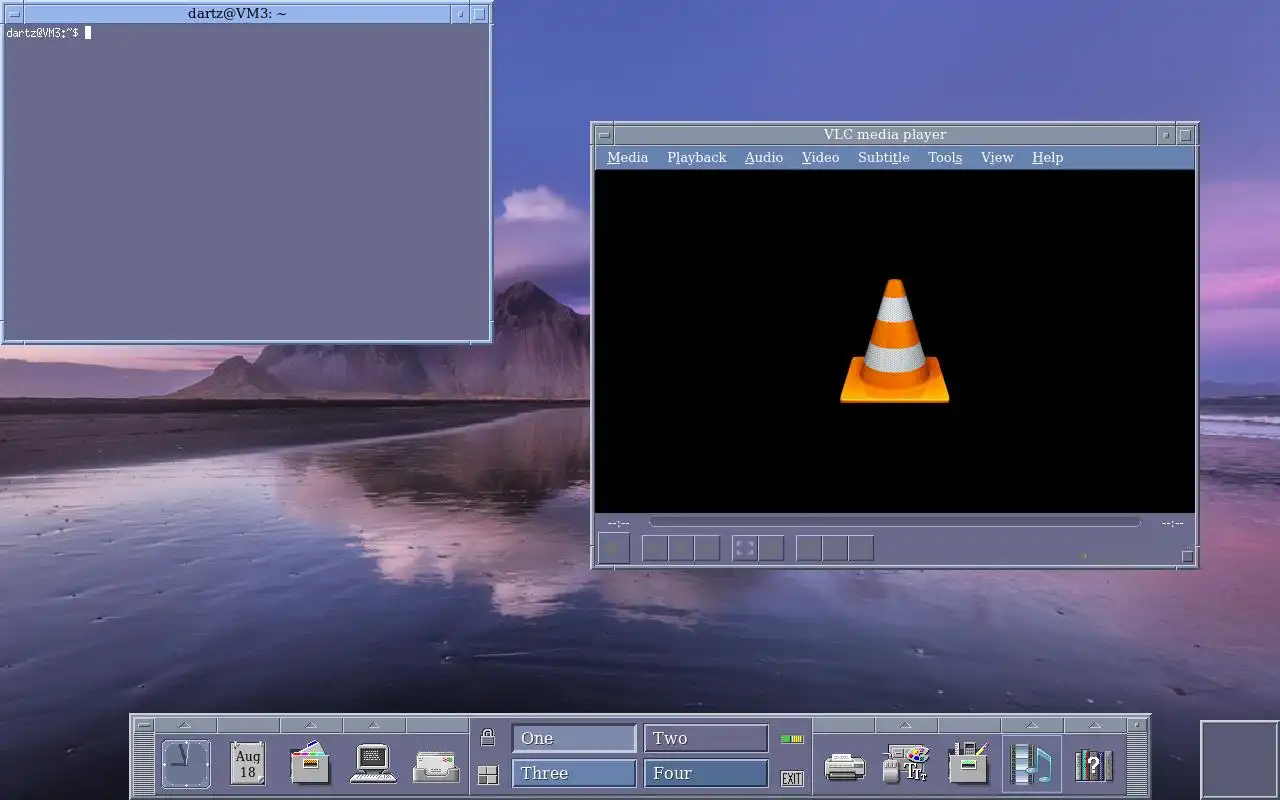Click VLC elapsed time label
The height and width of the screenshot is (800, 1280).
click(619, 523)
